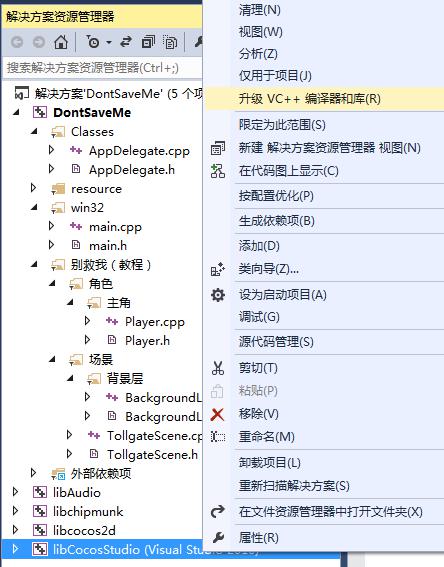Collapse the 背景层 folder

71,378
